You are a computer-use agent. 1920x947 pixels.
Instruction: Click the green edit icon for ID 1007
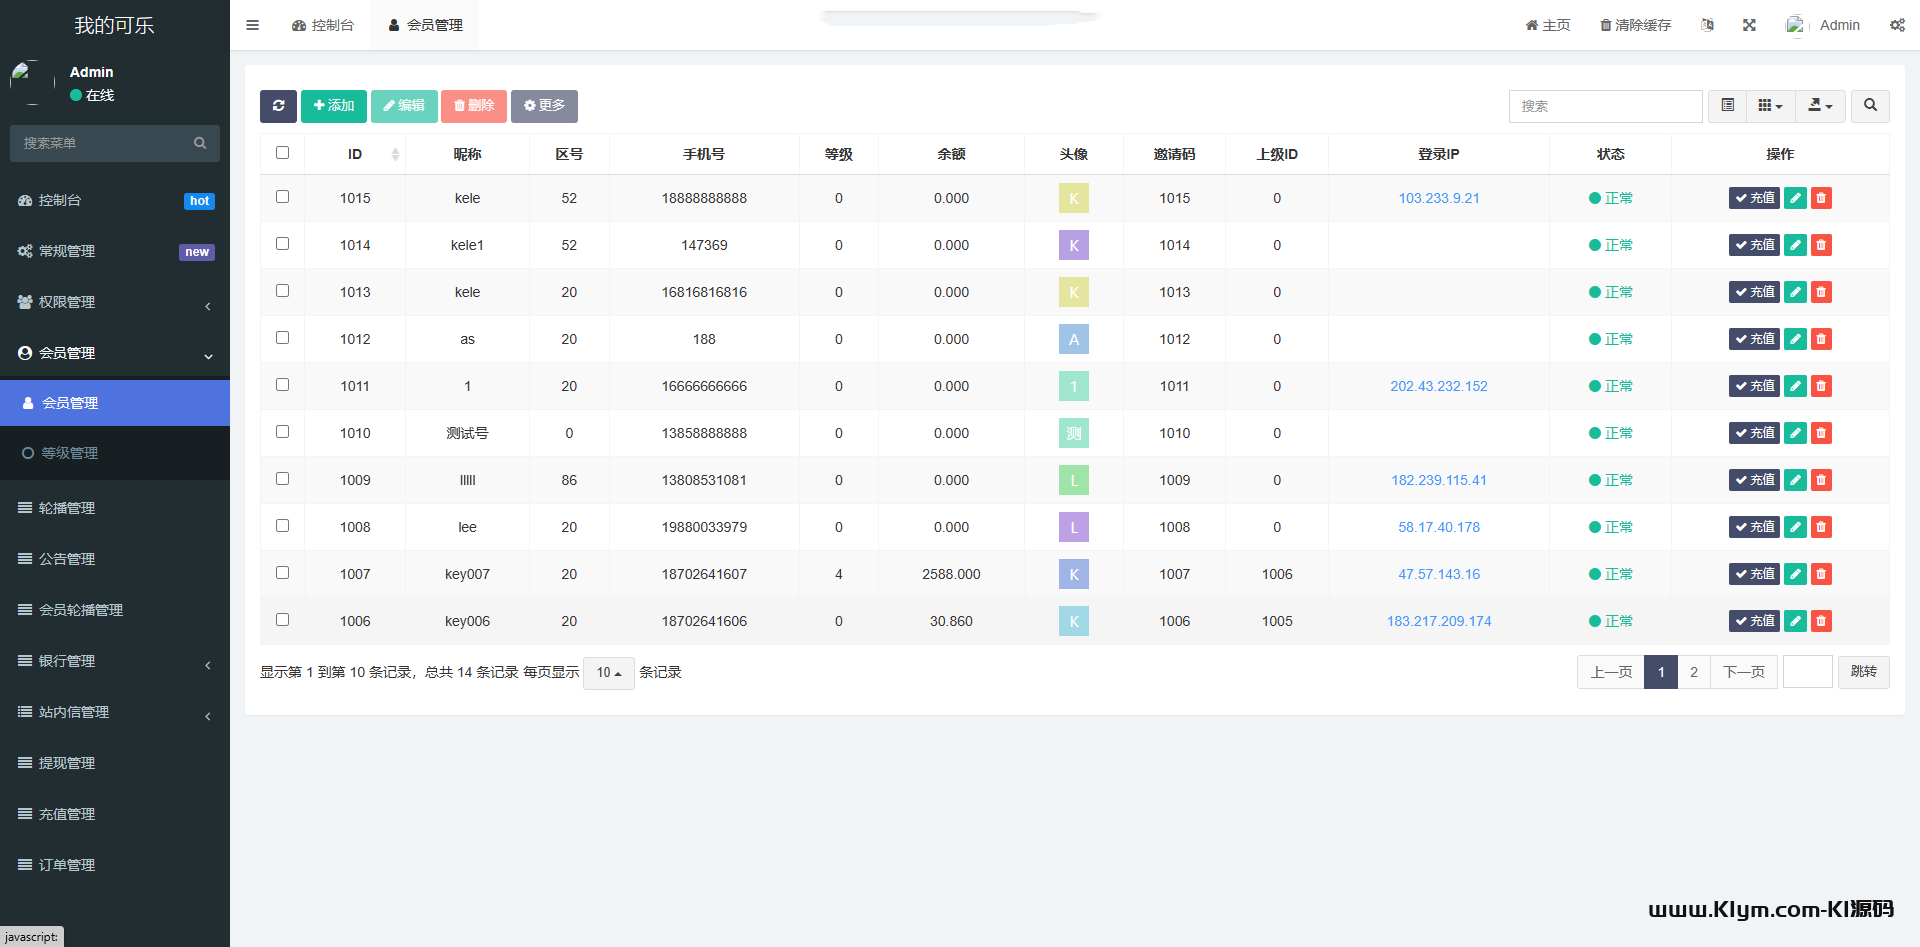tap(1795, 574)
